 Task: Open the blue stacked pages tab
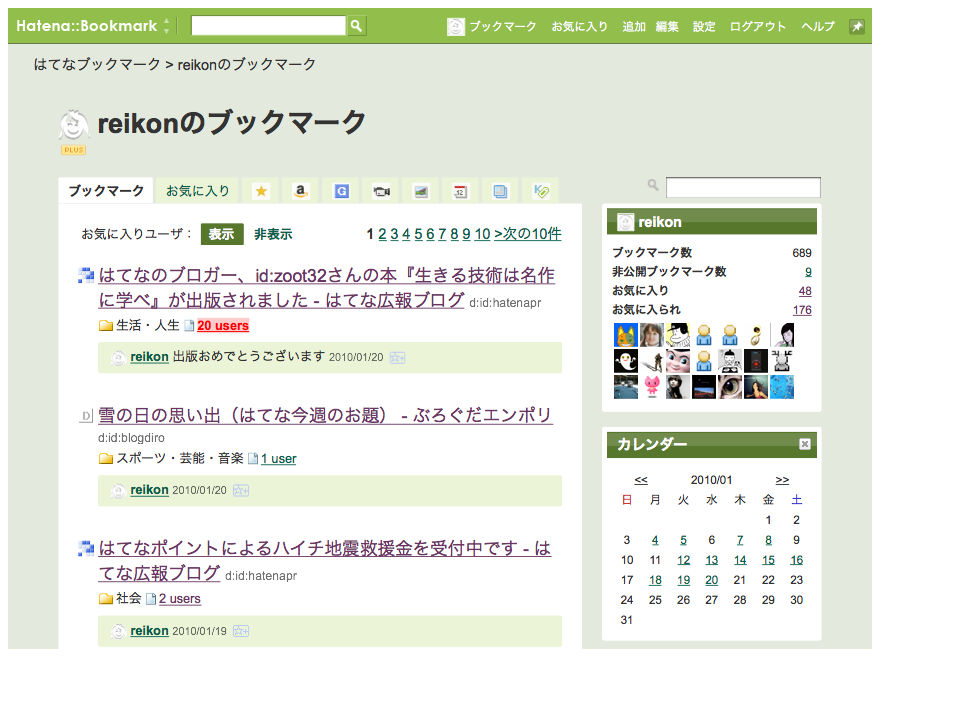click(x=500, y=191)
